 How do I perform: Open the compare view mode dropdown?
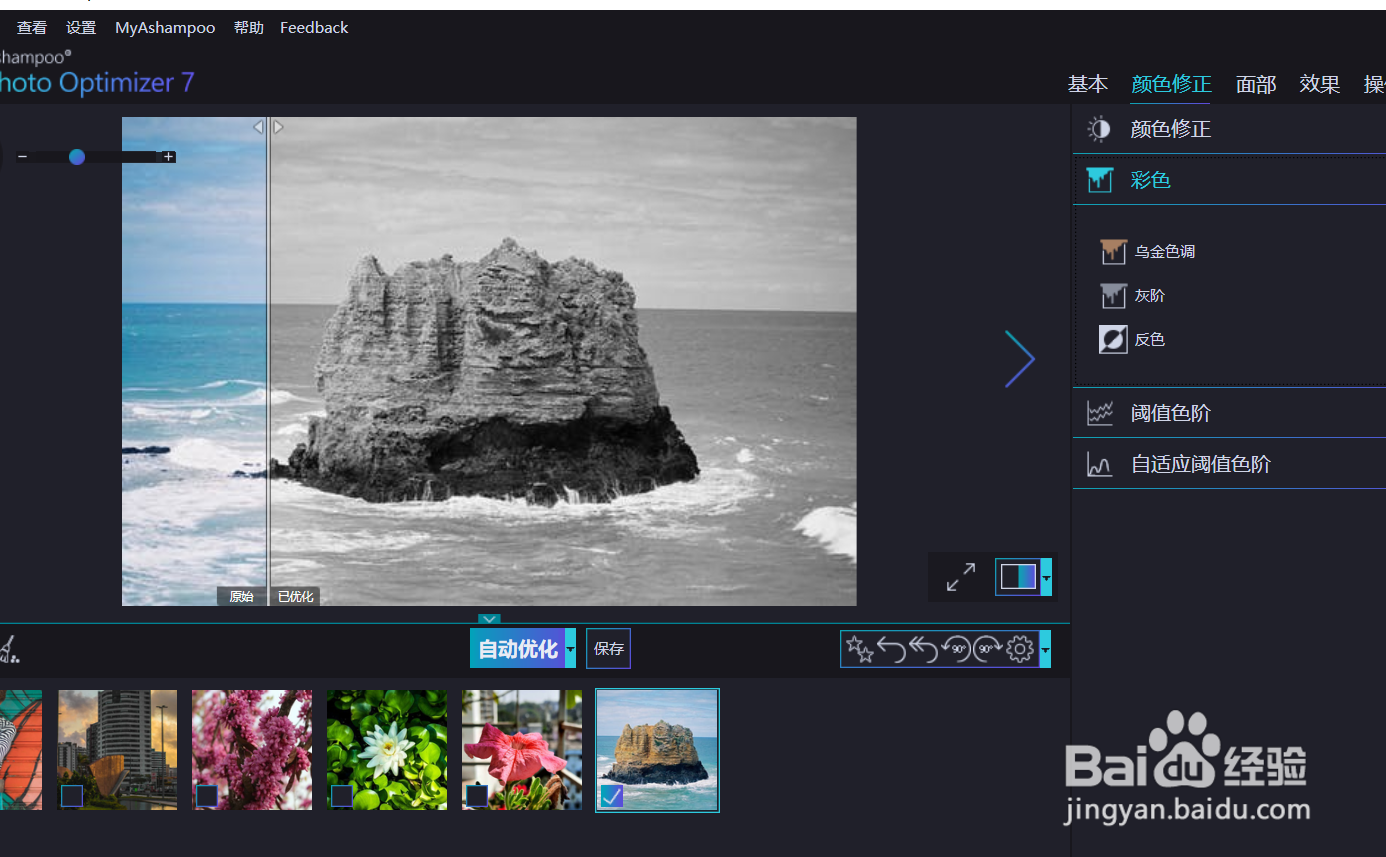click(1046, 577)
